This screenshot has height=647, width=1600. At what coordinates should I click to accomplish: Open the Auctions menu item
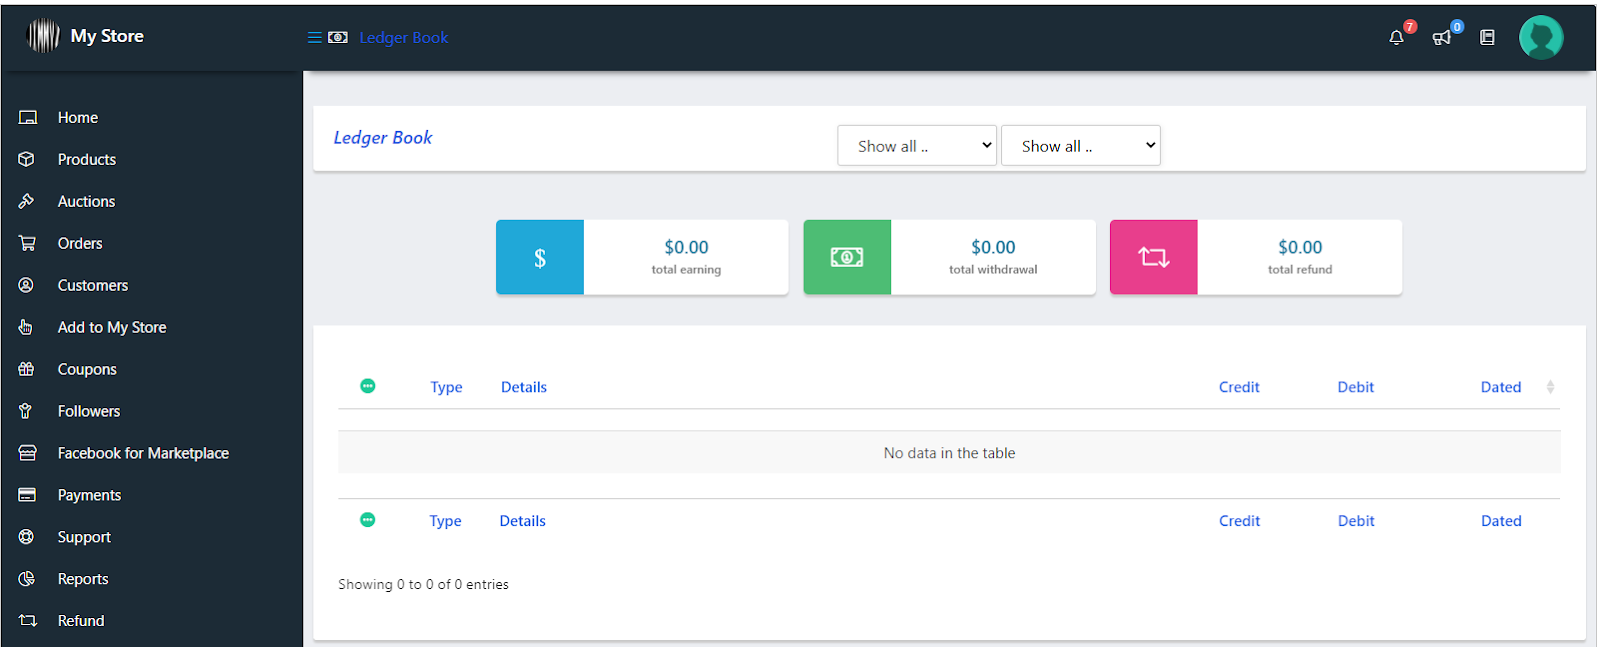86,202
